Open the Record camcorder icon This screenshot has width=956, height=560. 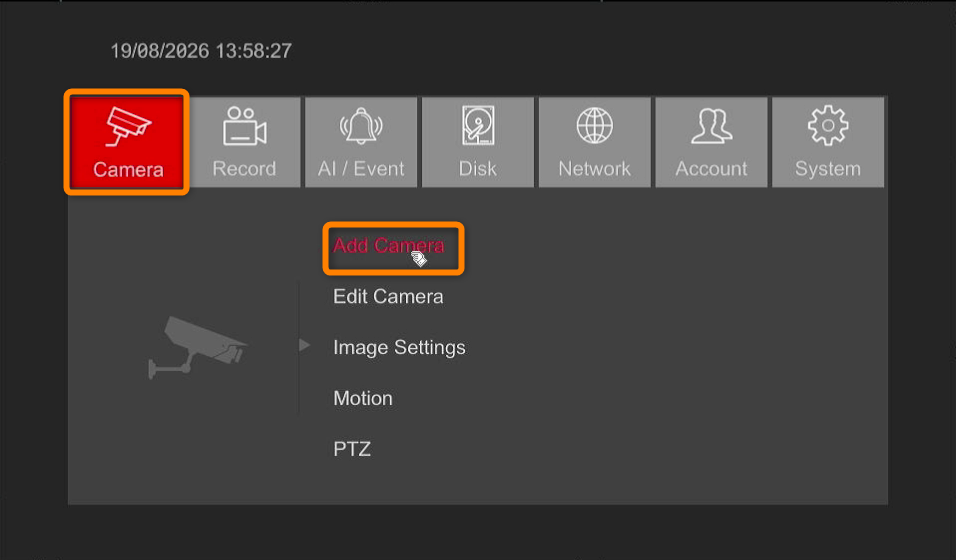244,126
